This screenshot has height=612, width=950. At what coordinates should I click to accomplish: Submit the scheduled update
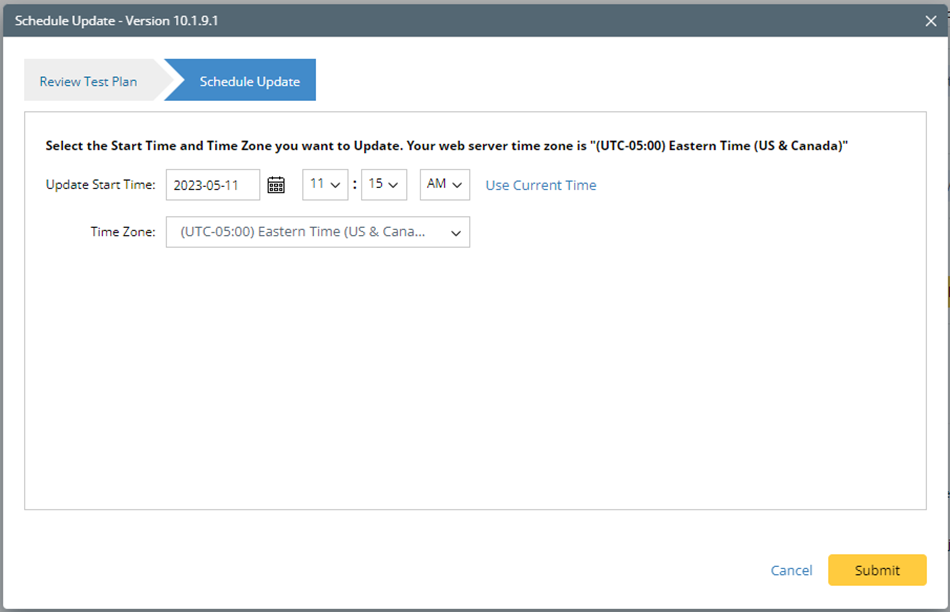(x=877, y=570)
